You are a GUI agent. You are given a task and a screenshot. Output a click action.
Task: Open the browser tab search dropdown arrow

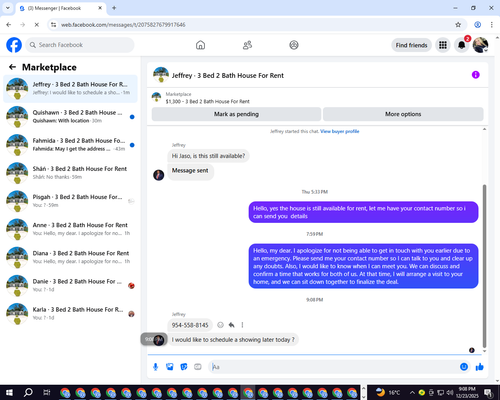click(x=7, y=8)
